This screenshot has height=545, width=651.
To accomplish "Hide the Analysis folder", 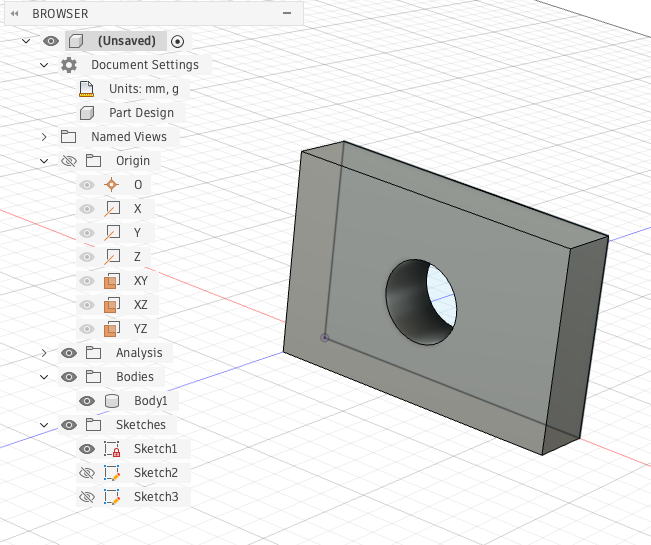I will (x=69, y=353).
